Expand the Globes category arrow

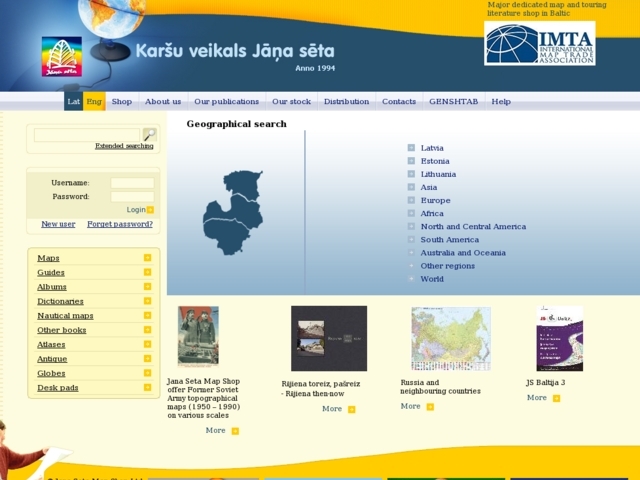point(147,373)
